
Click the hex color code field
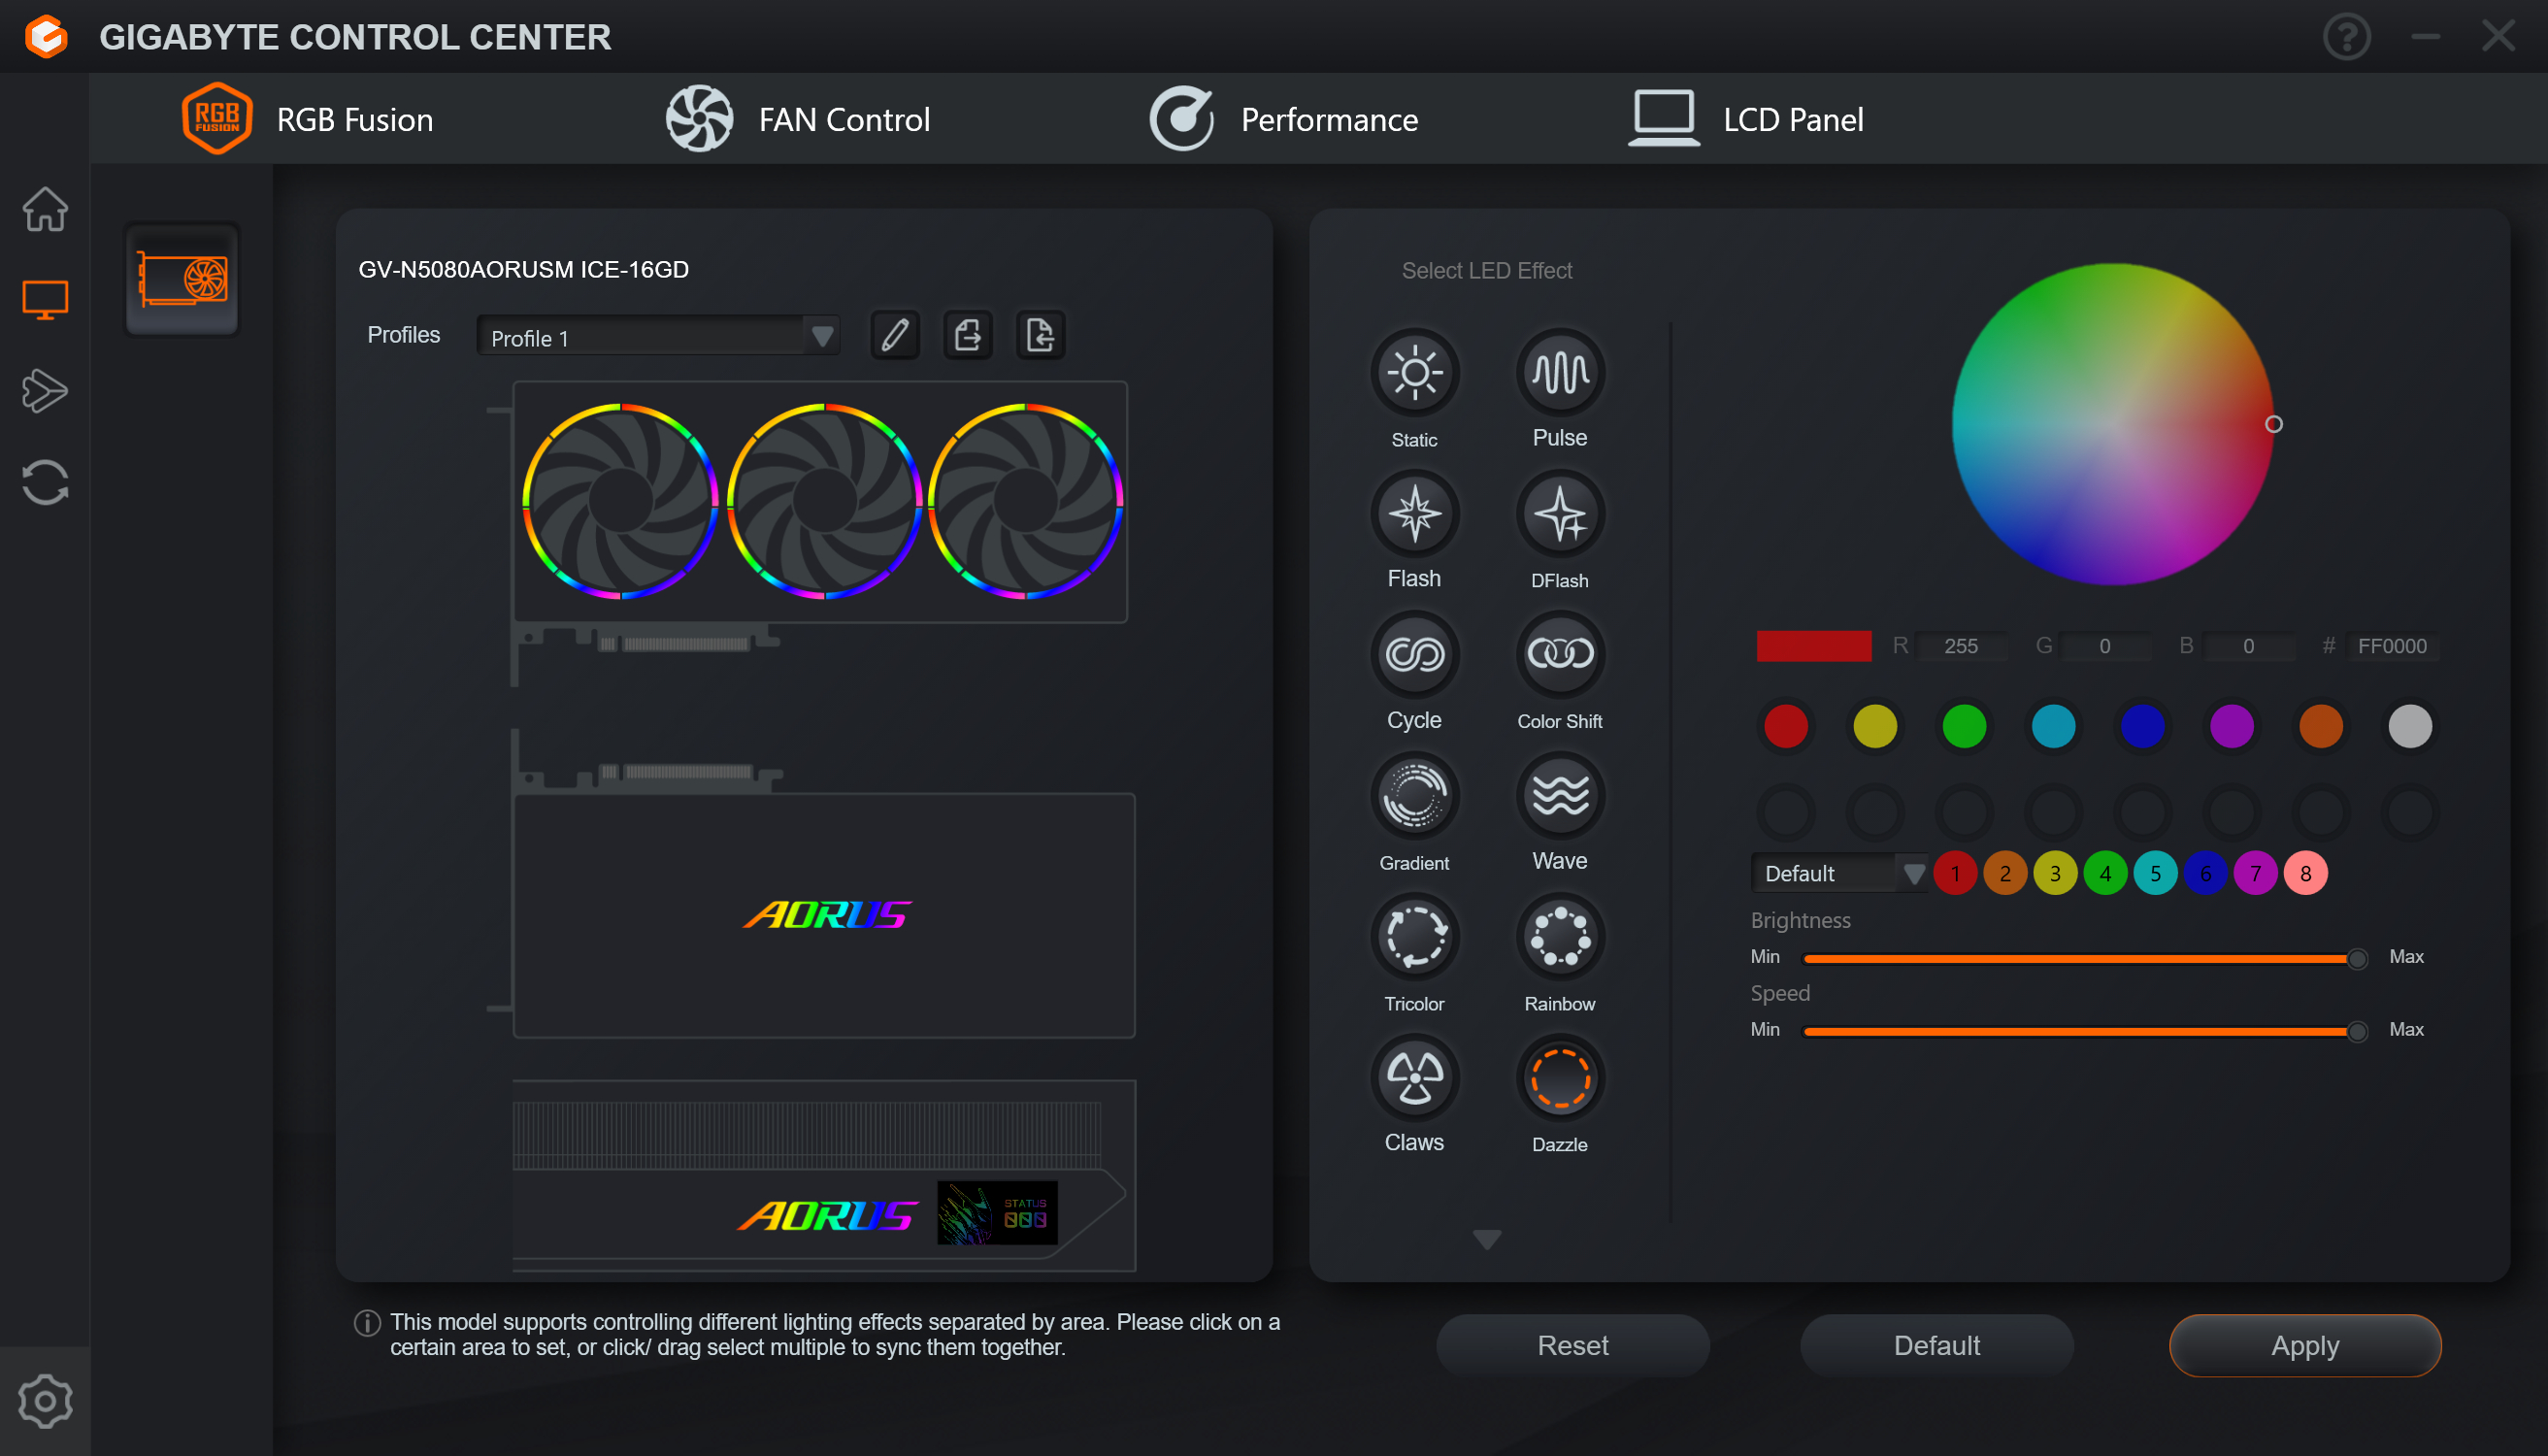[2391, 646]
